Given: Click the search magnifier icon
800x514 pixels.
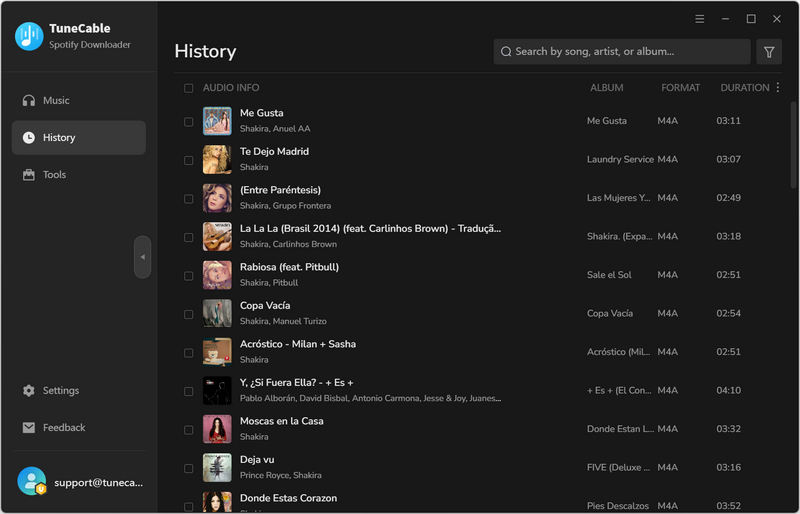Looking at the screenshot, I should coord(506,52).
